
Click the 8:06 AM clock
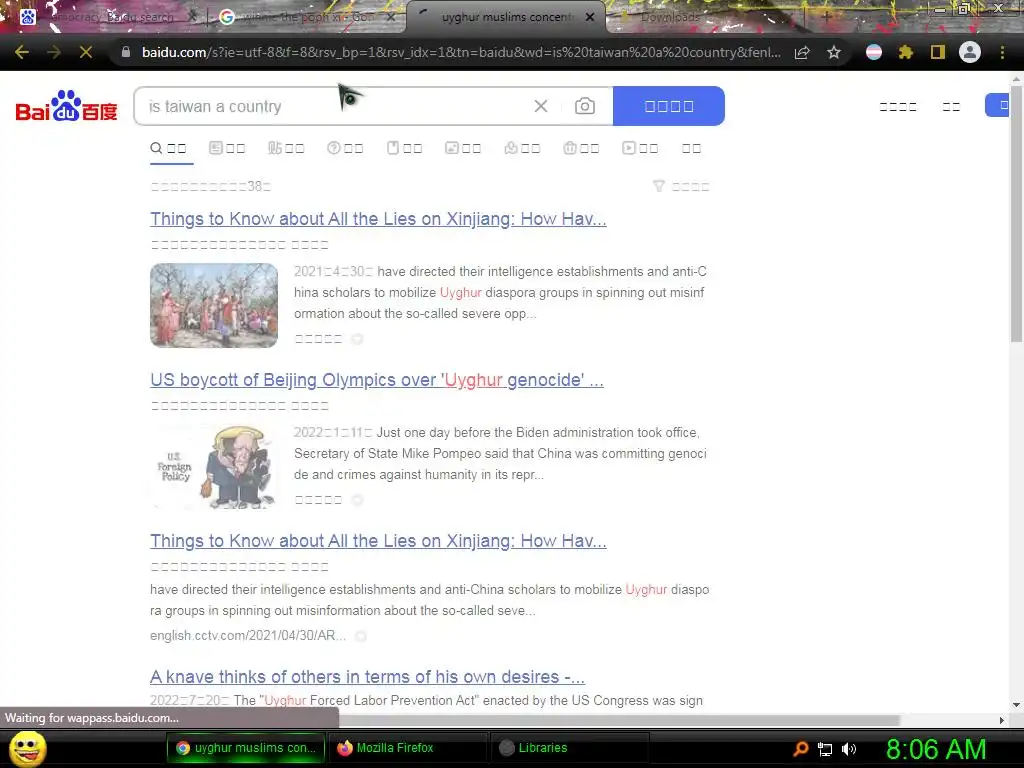coord(936,749)
